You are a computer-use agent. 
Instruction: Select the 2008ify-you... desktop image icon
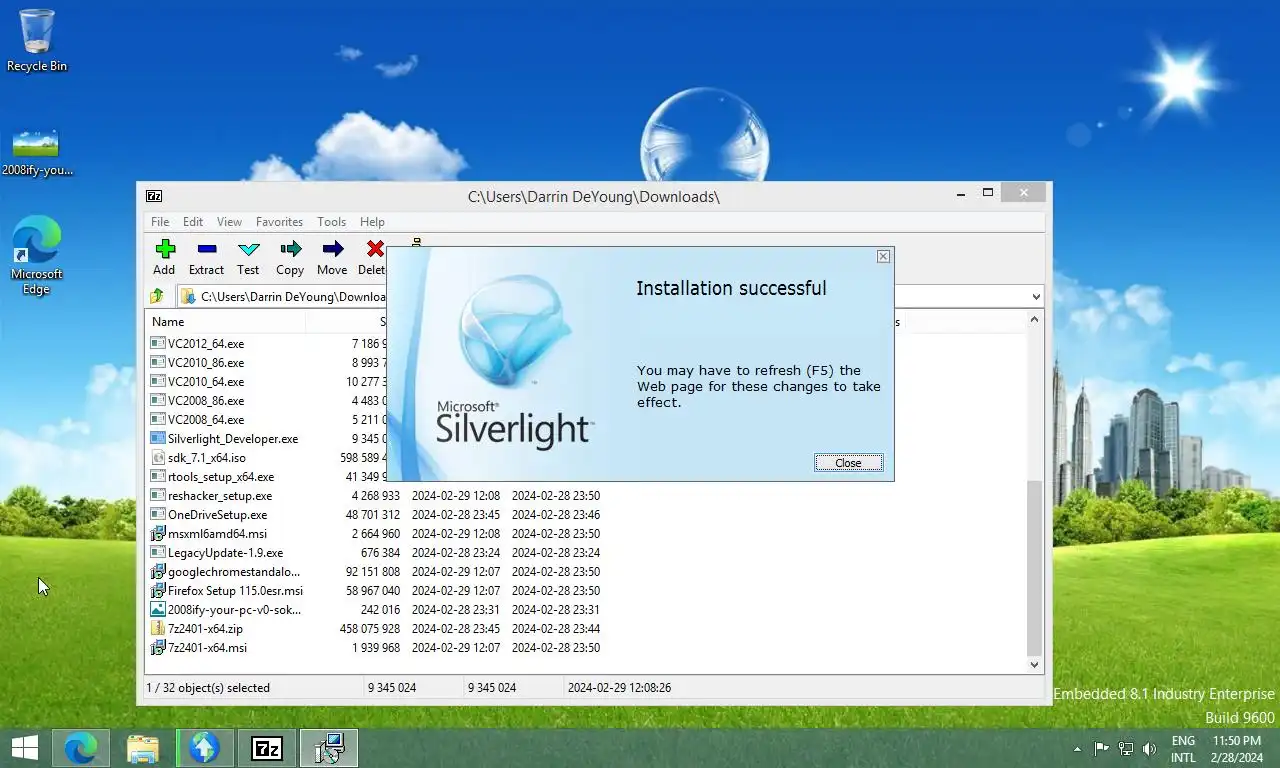(x=37, y=151)
